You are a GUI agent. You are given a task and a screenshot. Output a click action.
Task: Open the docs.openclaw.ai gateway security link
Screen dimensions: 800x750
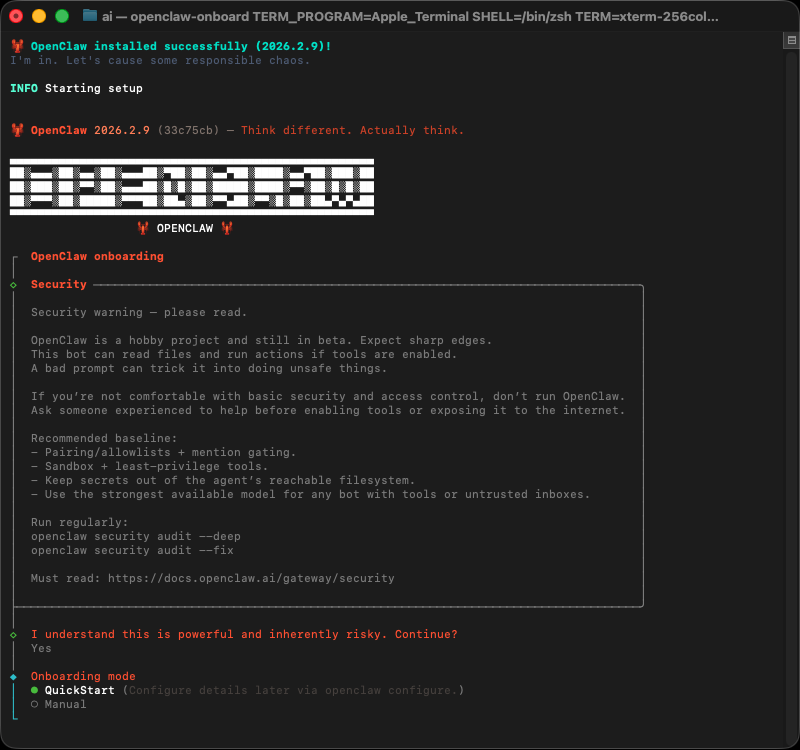coord(250,578)
